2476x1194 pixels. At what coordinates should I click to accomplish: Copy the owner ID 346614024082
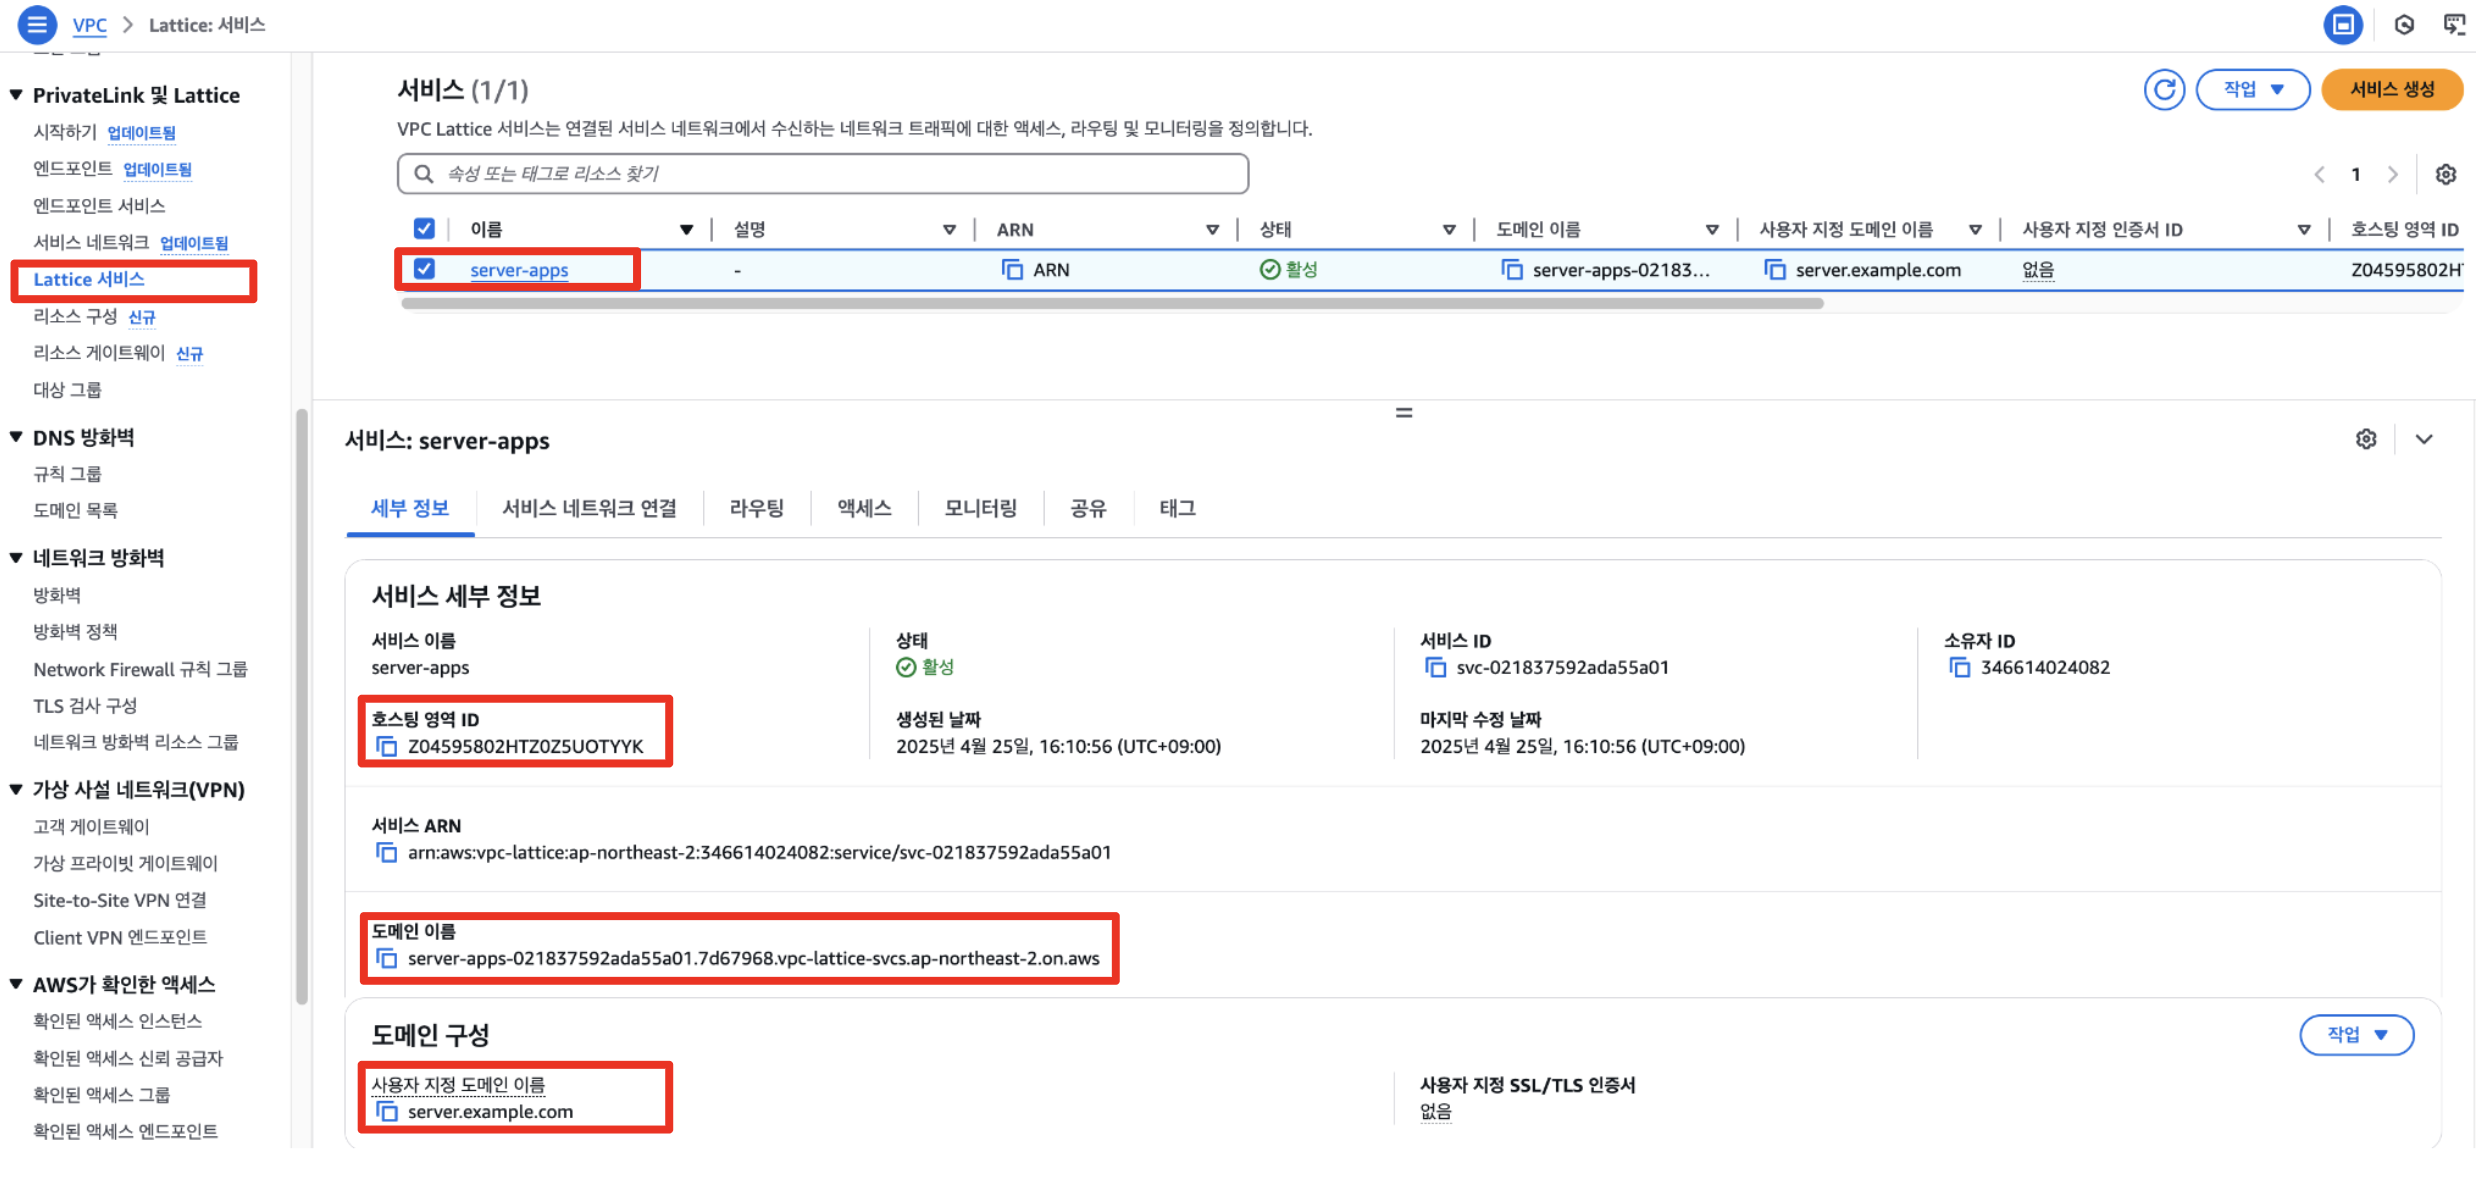click(1959, 667)
